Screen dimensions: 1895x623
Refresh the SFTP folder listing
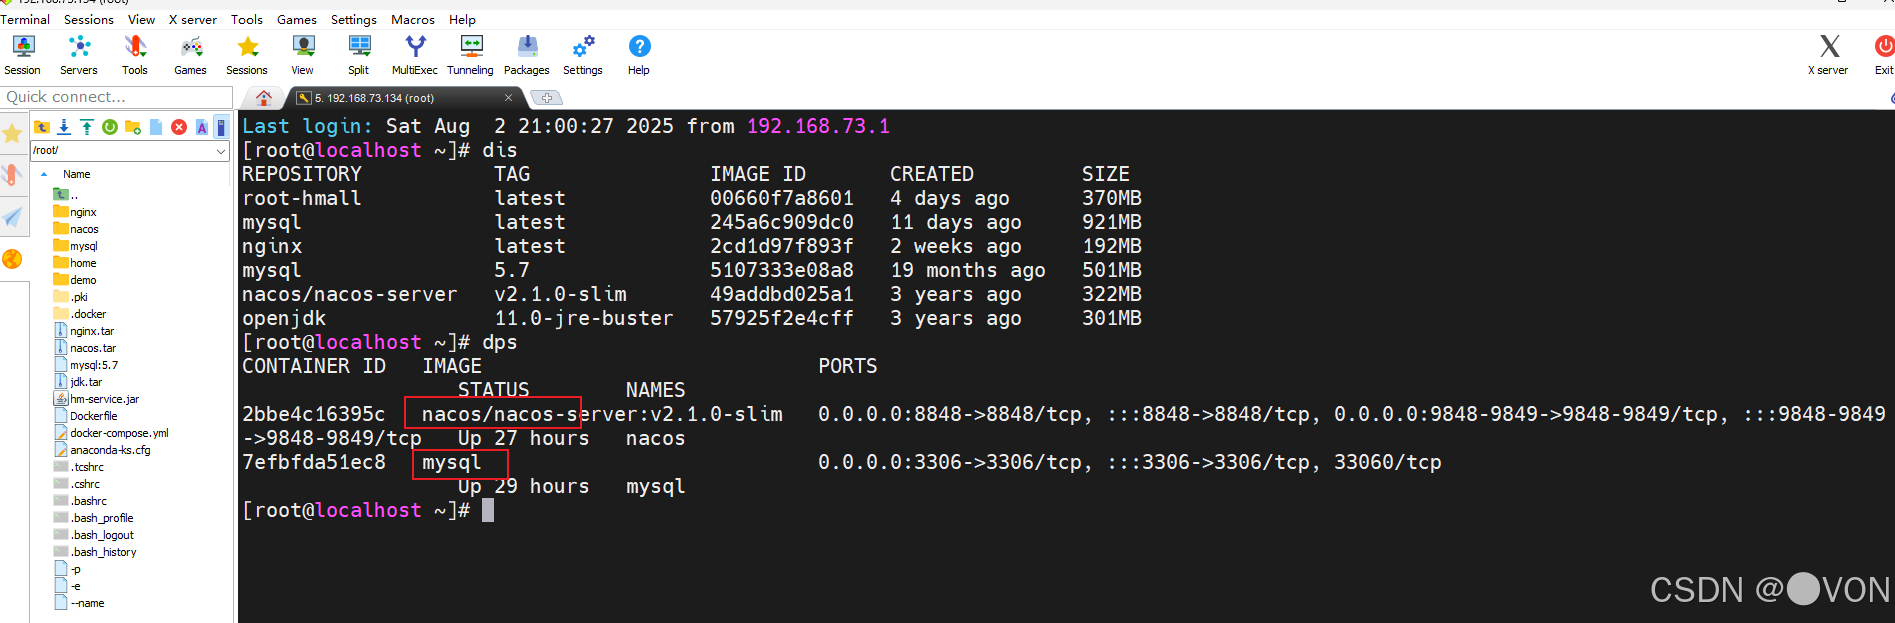click(110, 127)
